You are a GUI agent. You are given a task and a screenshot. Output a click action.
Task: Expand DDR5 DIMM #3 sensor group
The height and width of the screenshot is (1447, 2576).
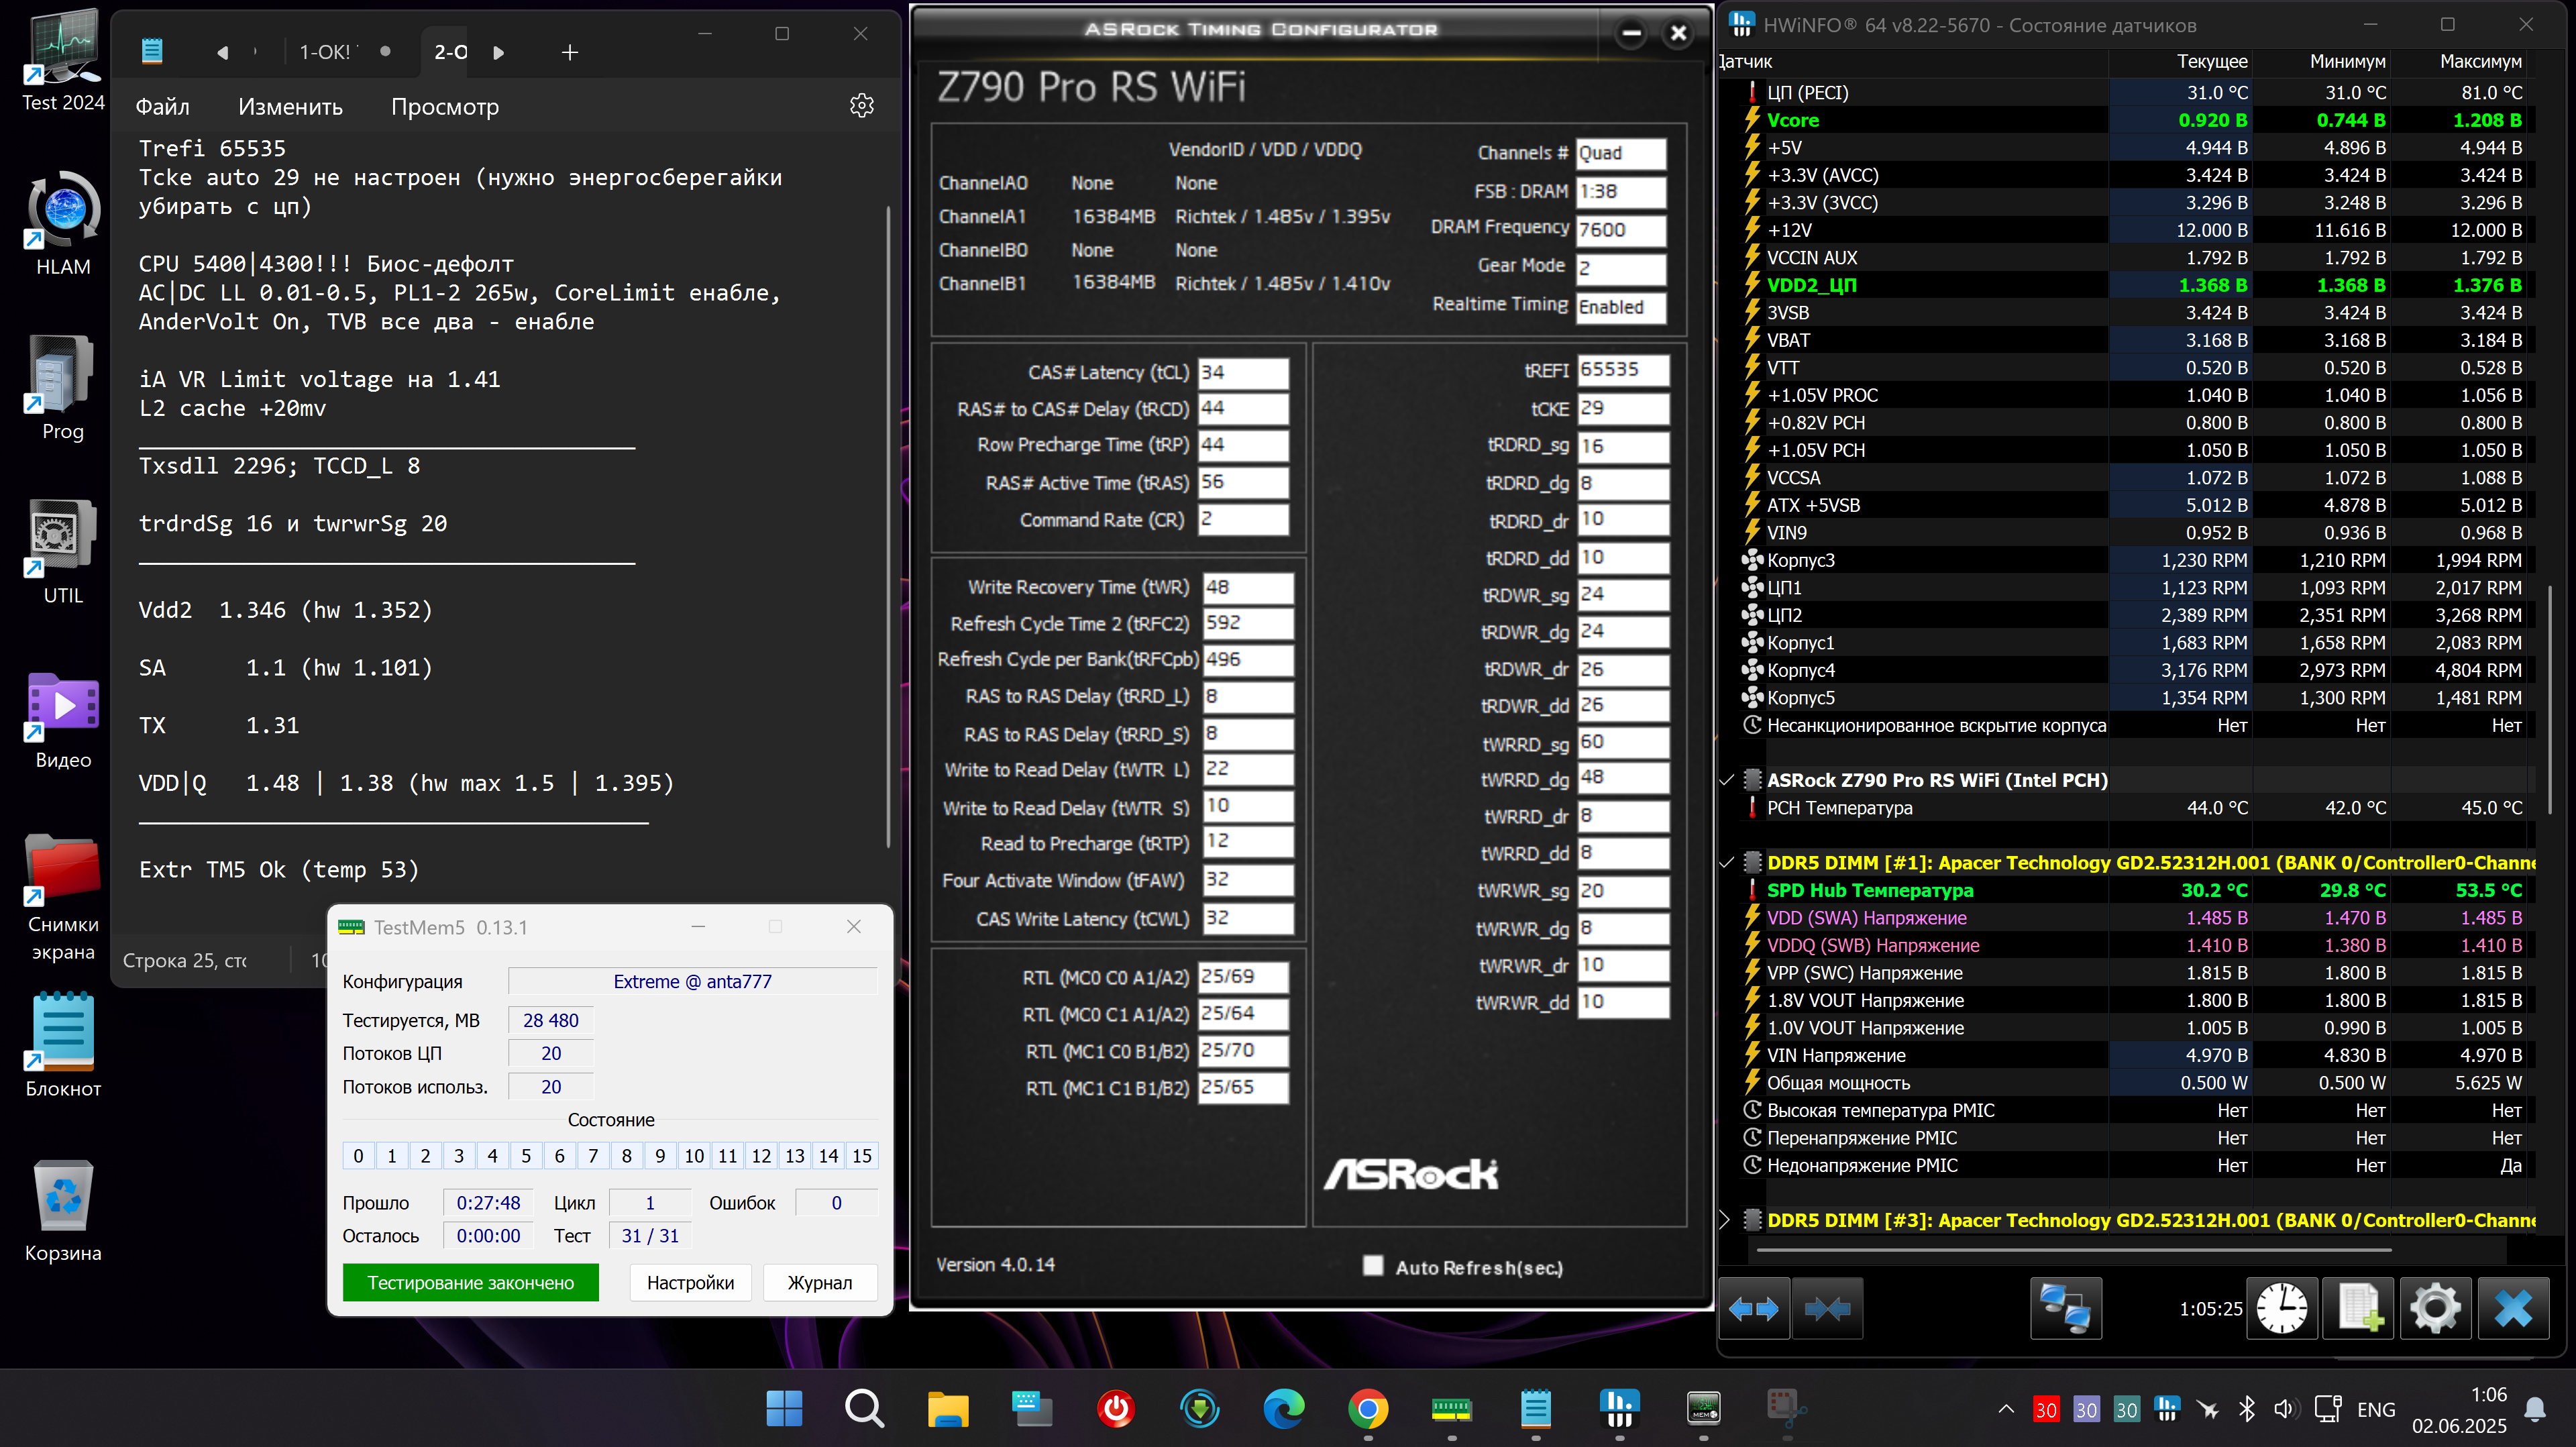coord(1725,1220)
